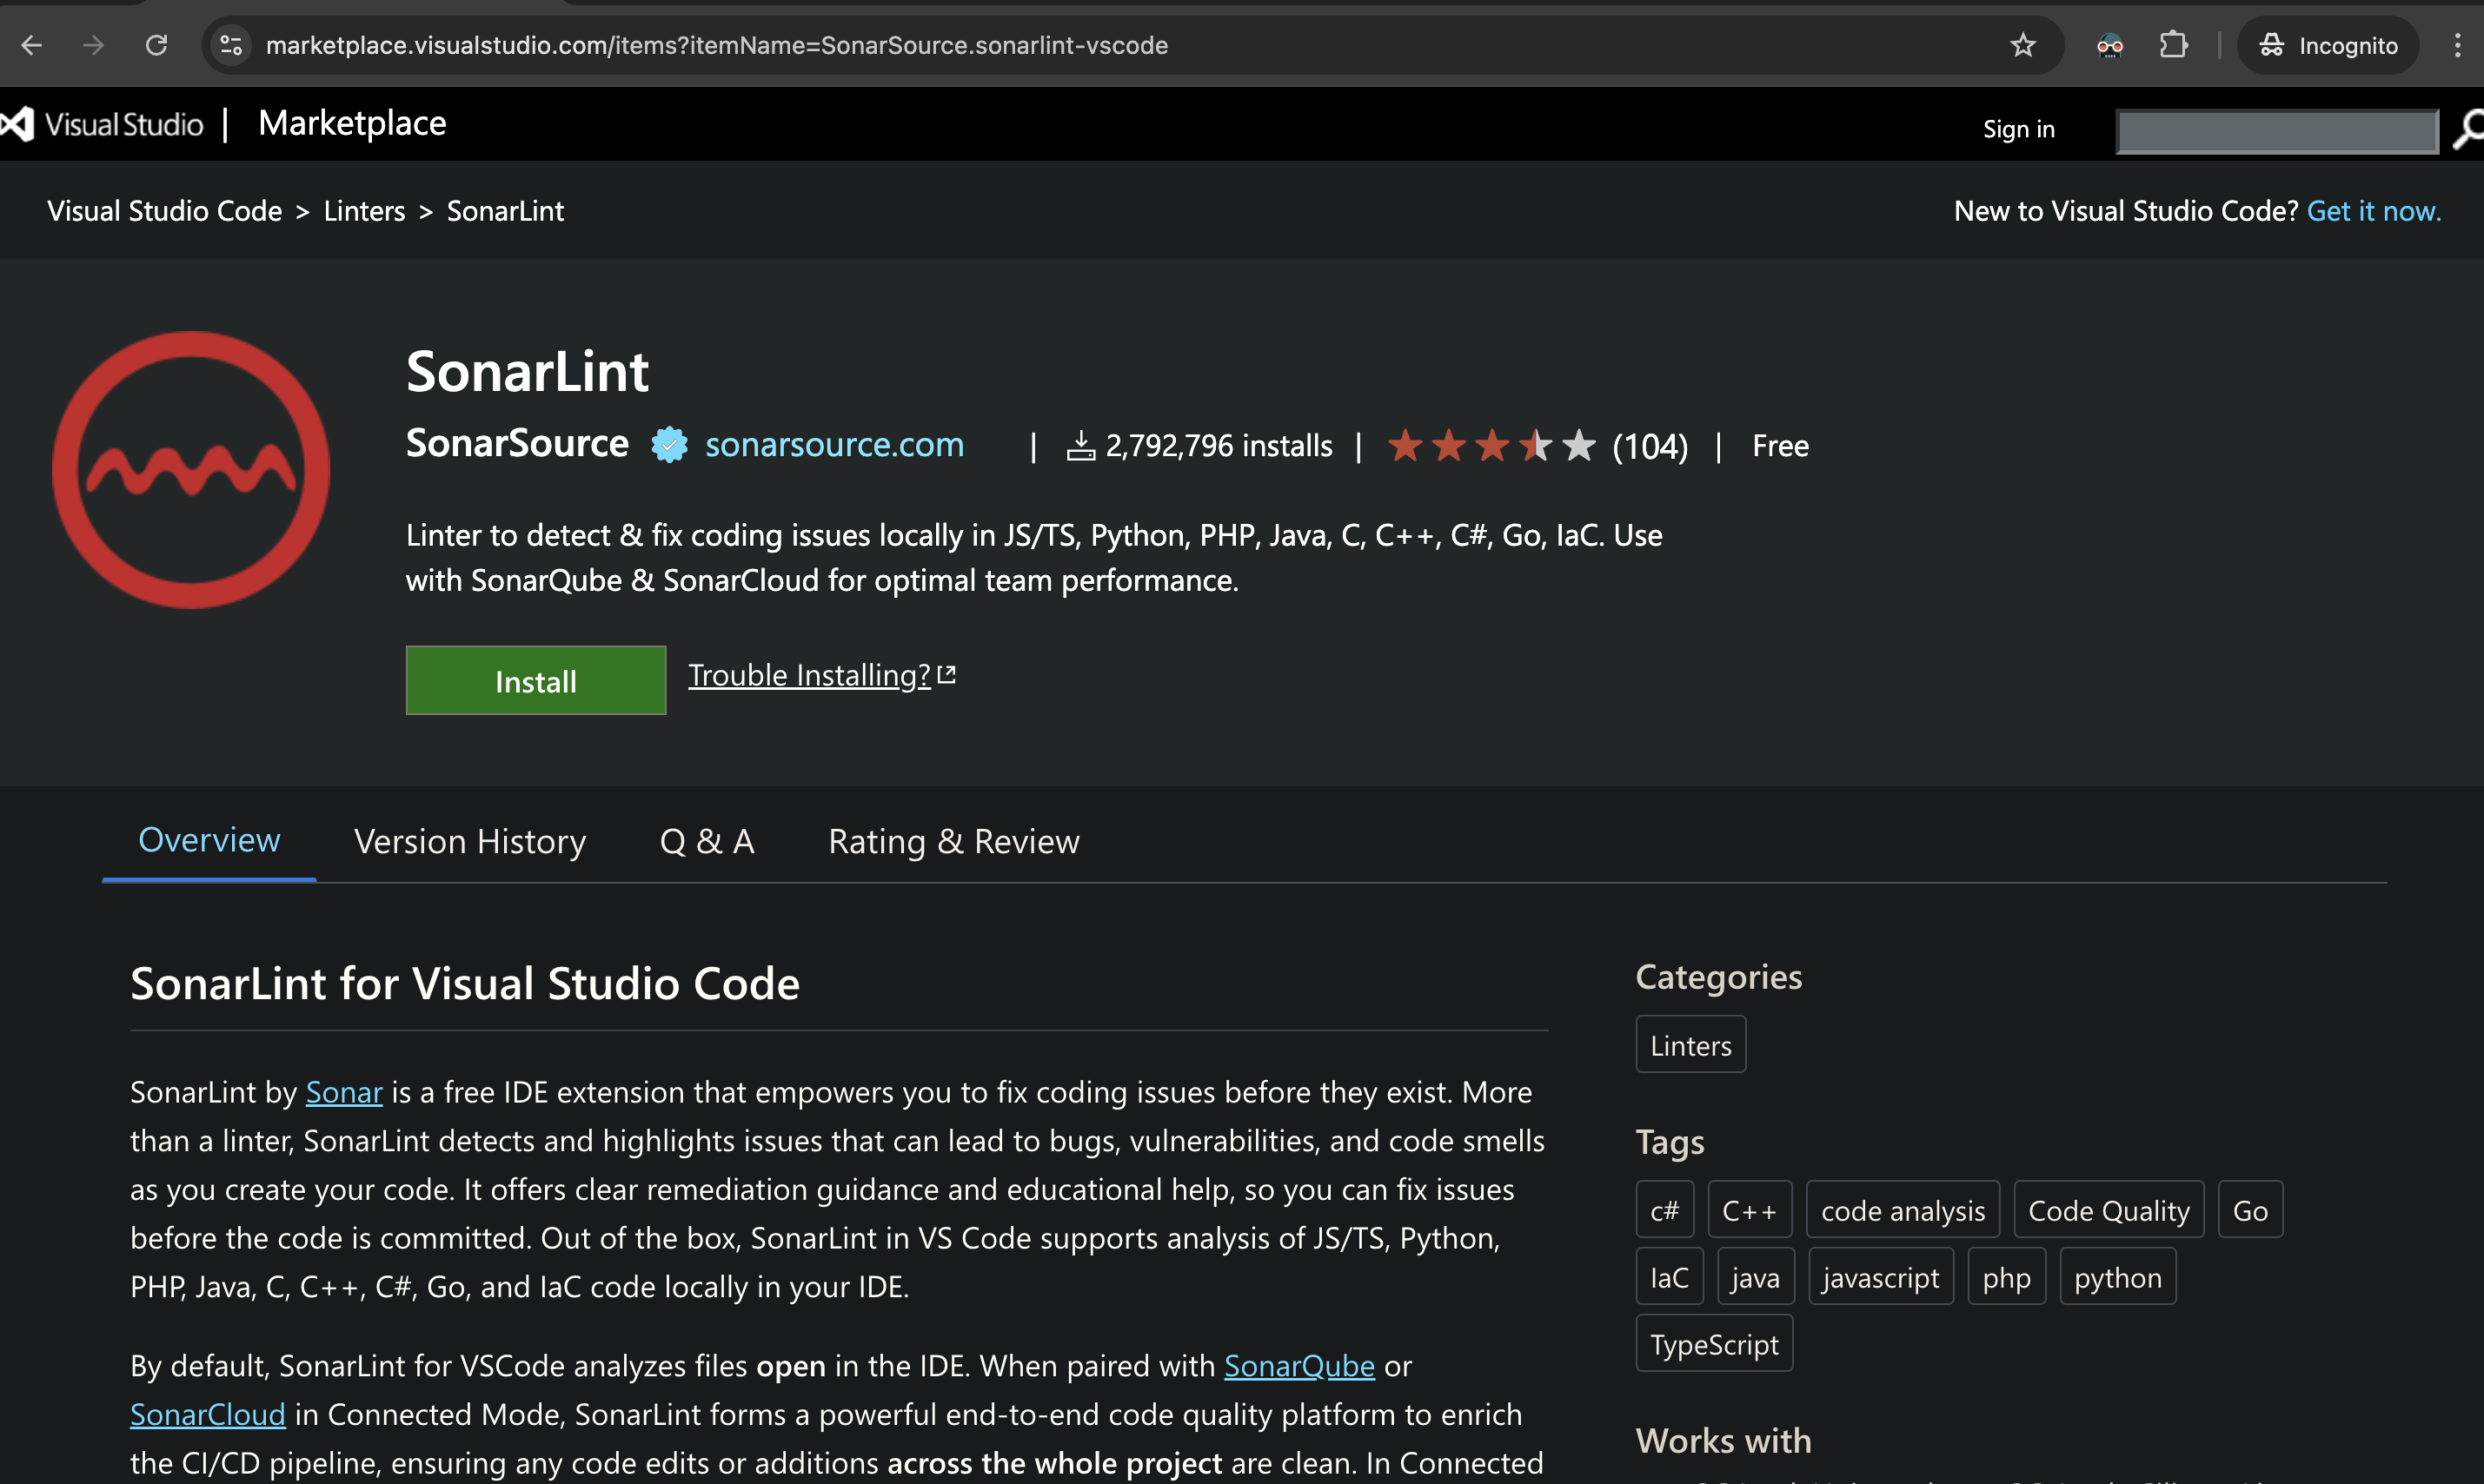Click SonarLint for Visual Studio Code heading

(x=465, y=983)
